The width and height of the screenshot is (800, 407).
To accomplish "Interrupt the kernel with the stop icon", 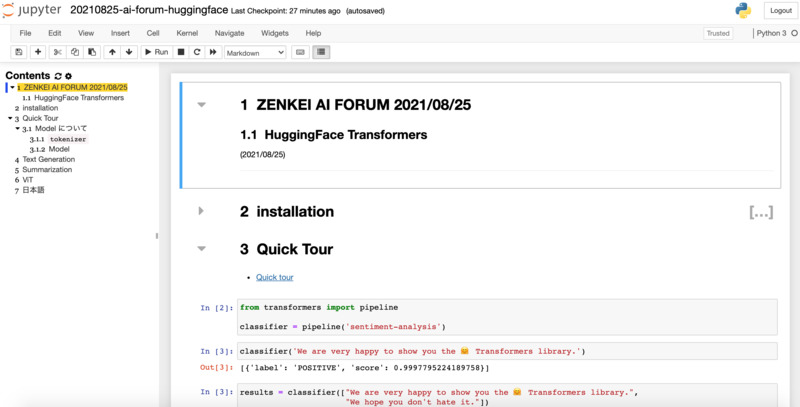I will (x=181, y=52).
